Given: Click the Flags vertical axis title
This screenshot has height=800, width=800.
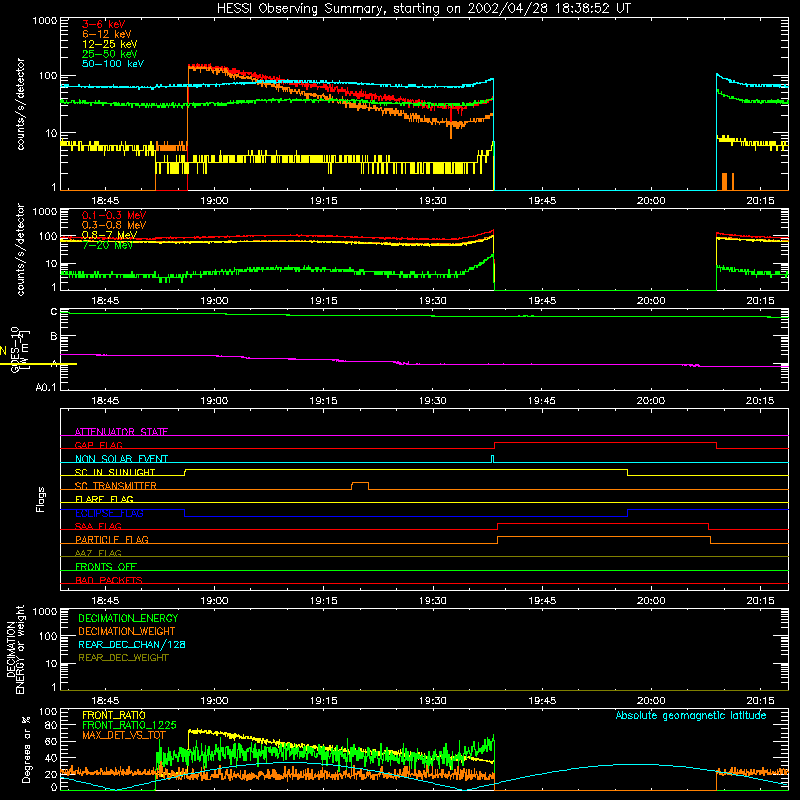Looking at the screenshot, I should pos(41,499).
